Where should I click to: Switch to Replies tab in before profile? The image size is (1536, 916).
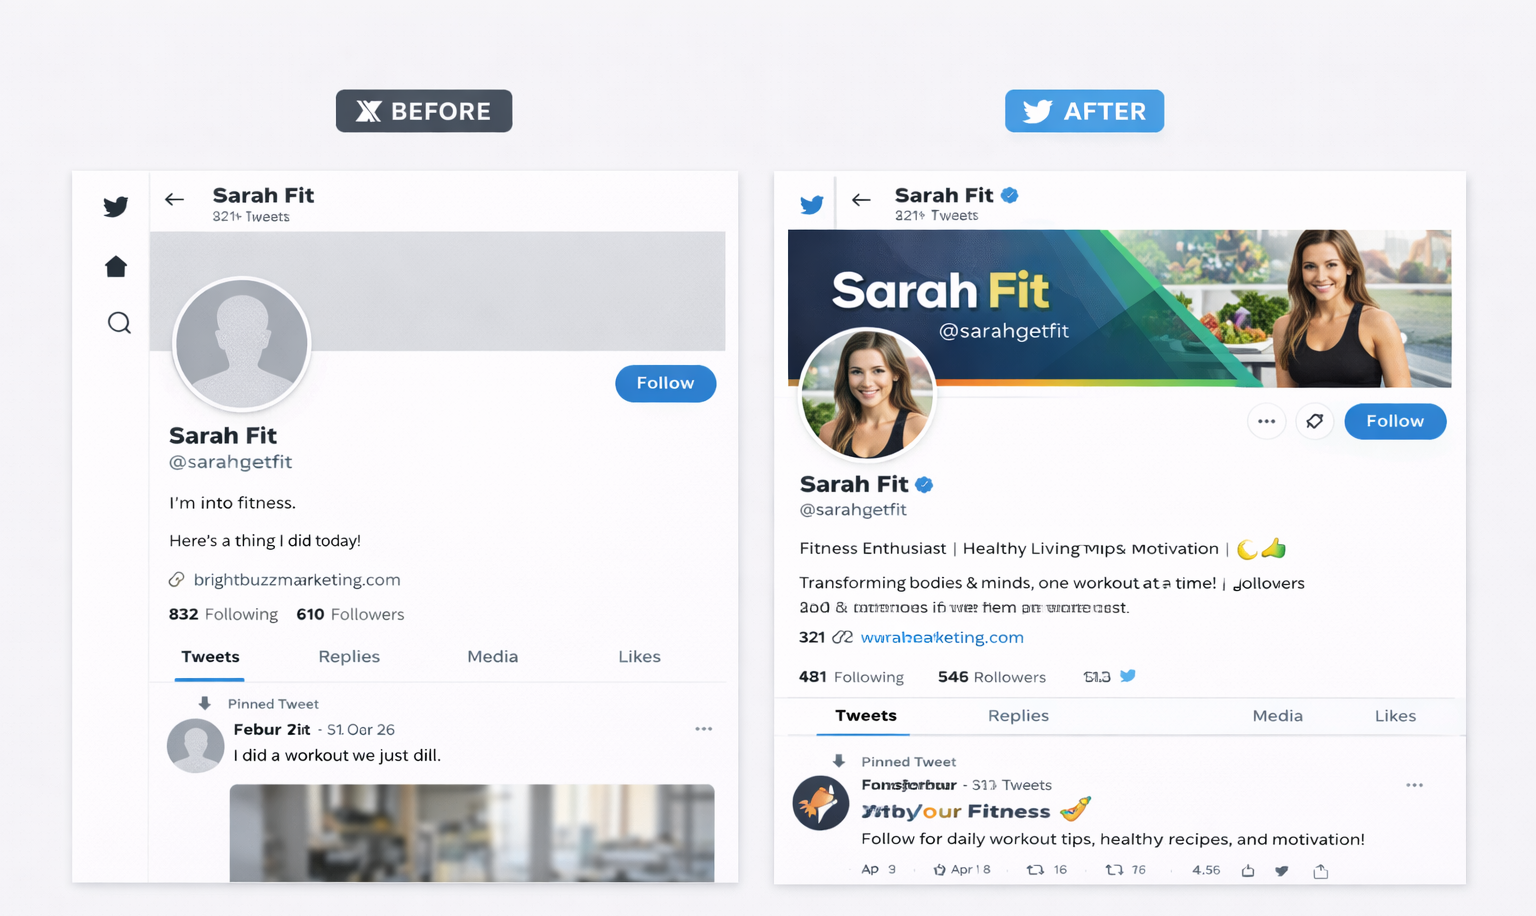point(349,656)
